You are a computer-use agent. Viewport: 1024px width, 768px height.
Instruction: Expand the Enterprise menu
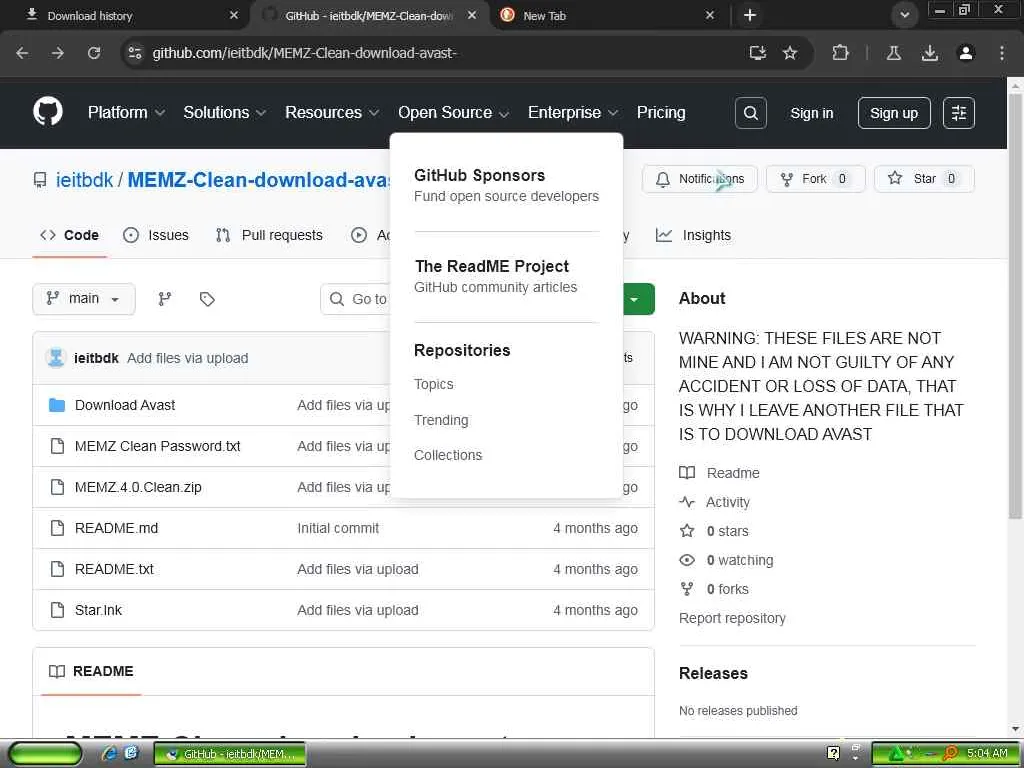point(573,112)
